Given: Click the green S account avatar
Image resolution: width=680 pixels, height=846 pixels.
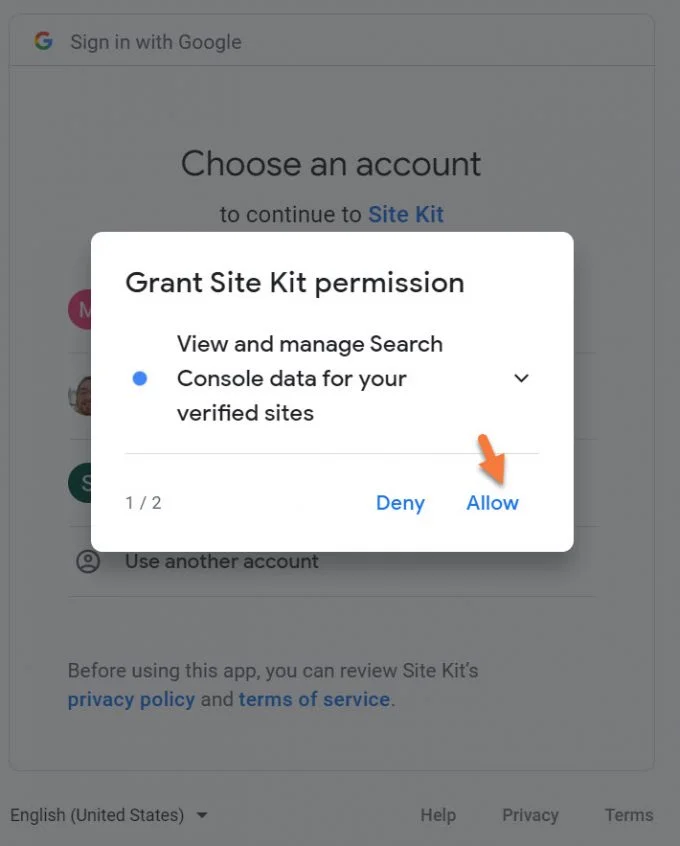Looking at the screenshot, I should coord(80,482).
